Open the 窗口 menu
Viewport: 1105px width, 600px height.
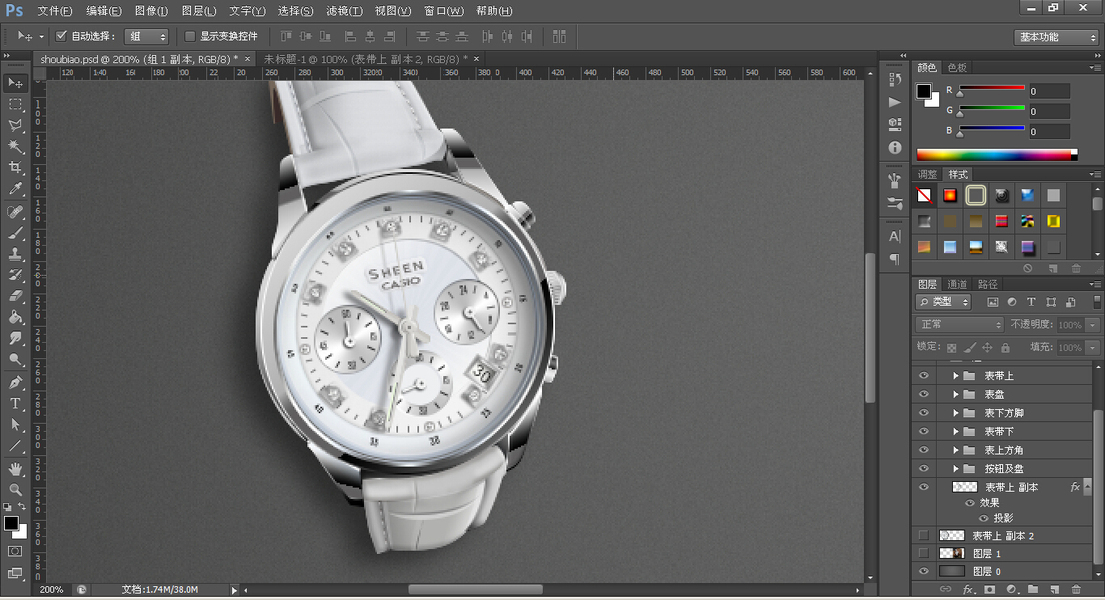point(444,11)
